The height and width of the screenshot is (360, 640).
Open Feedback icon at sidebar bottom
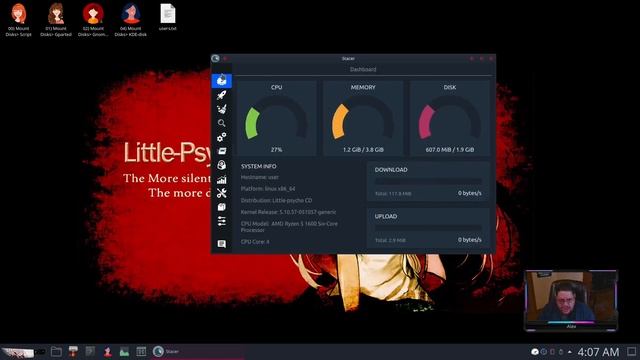[x=222, y=244]
